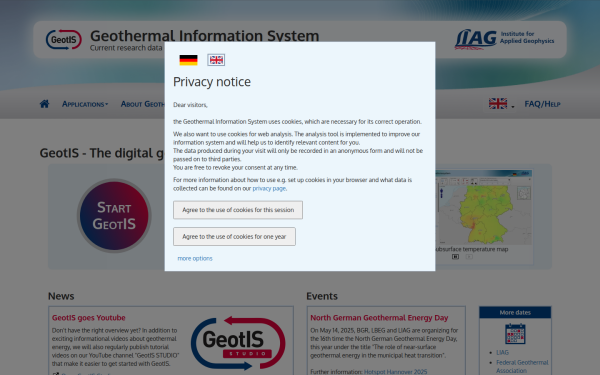Viewport: 600px width, 375px height.
Task: Expand the Applications menu
Action: [x=85, y=104]
